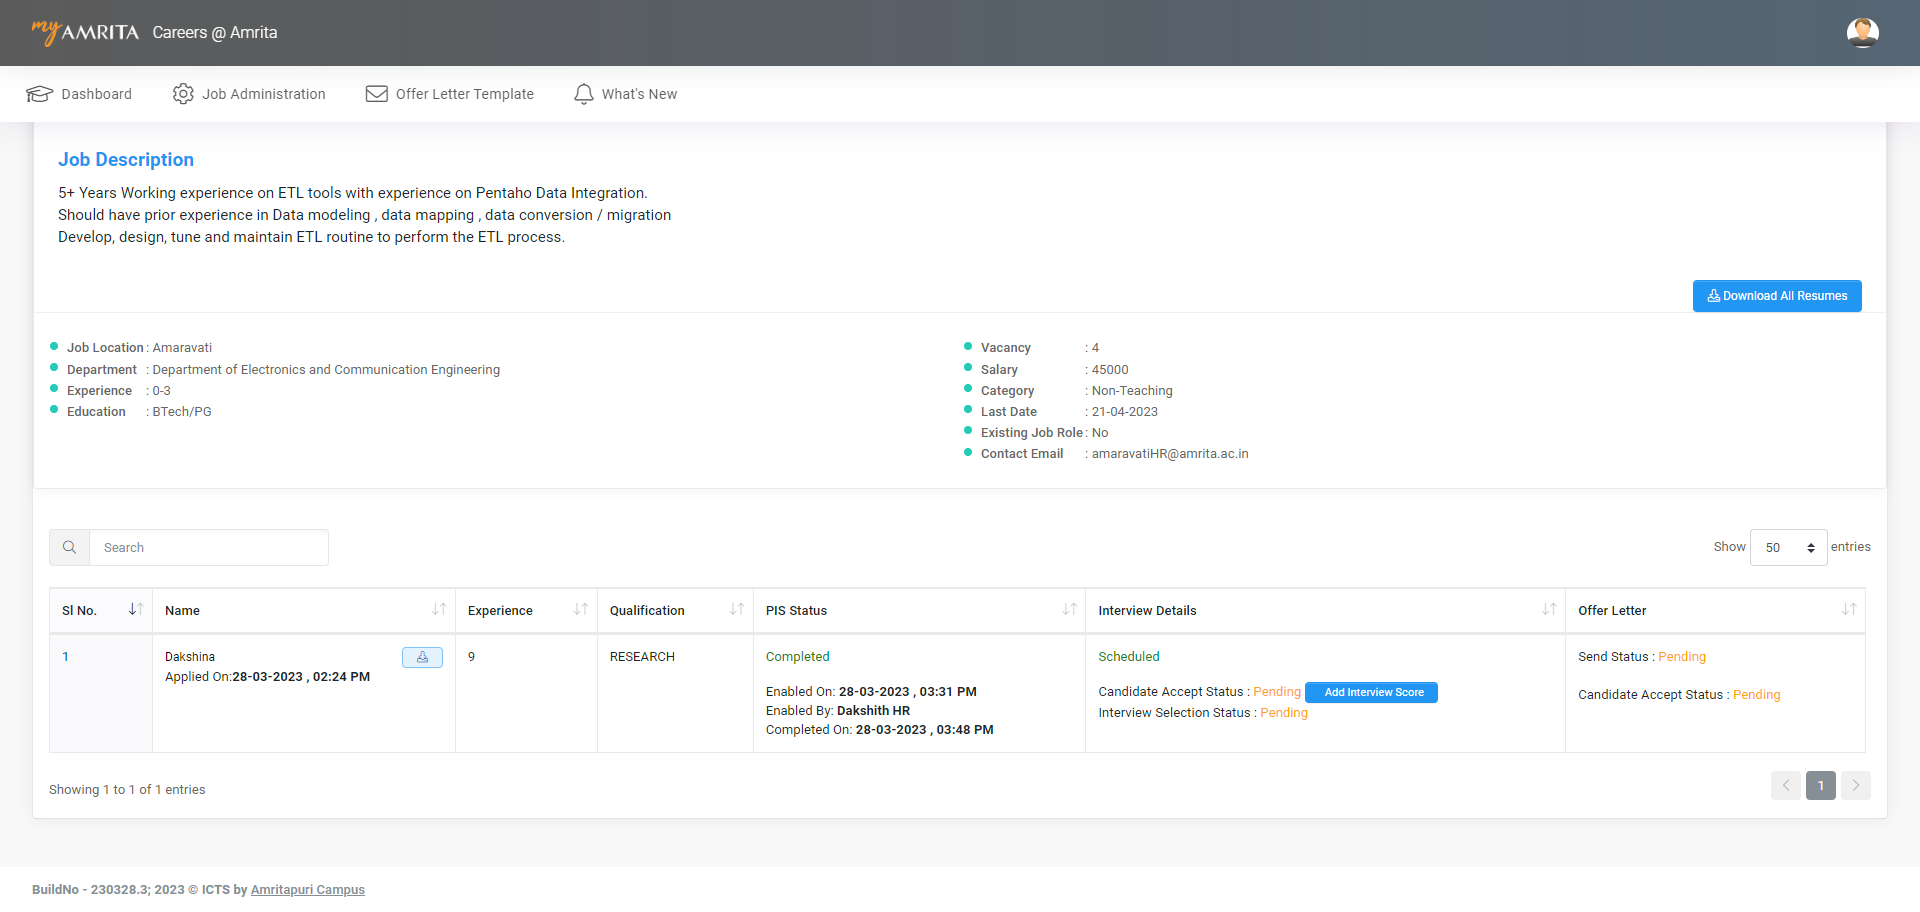Click Add Interview Score button

[1371, 693]
